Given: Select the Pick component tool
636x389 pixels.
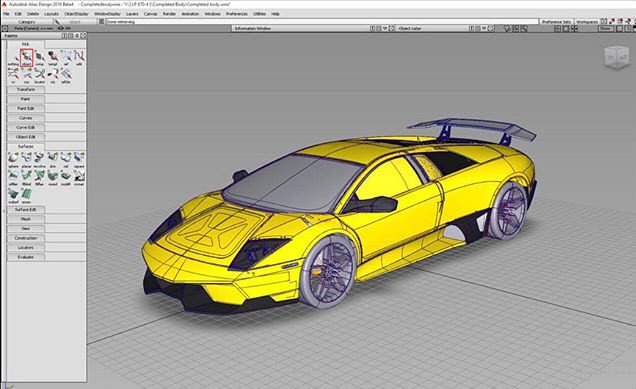Looking at the screenshot, I should coord(39,58).
